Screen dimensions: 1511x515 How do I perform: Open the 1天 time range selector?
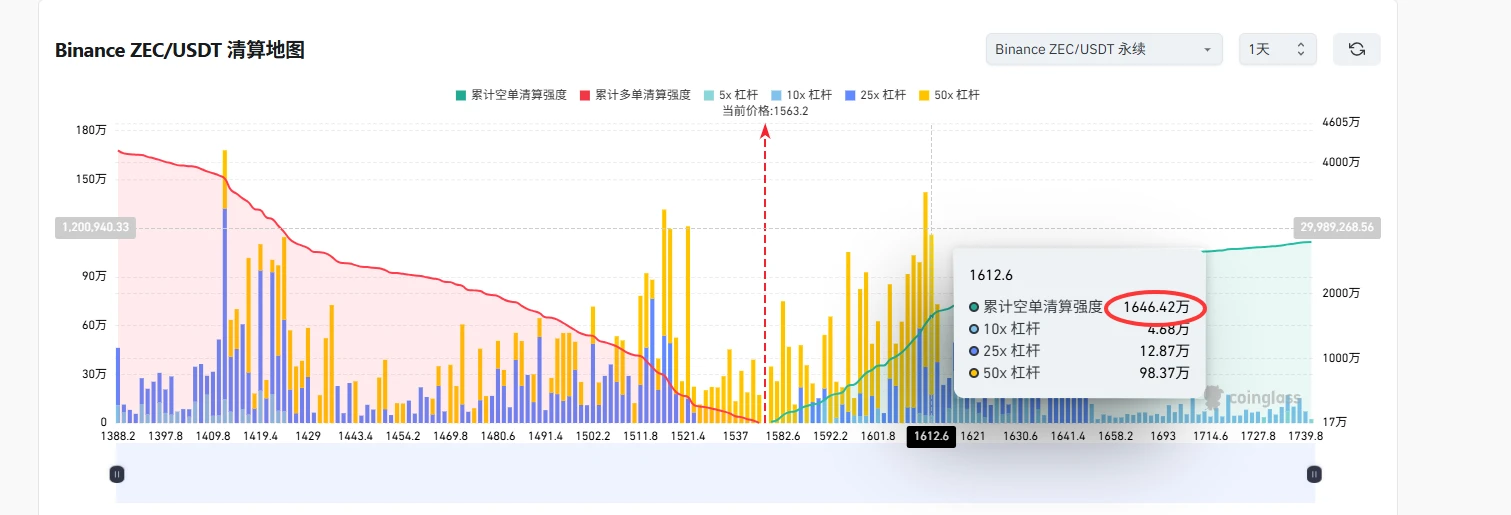(x=1278, y=49)
